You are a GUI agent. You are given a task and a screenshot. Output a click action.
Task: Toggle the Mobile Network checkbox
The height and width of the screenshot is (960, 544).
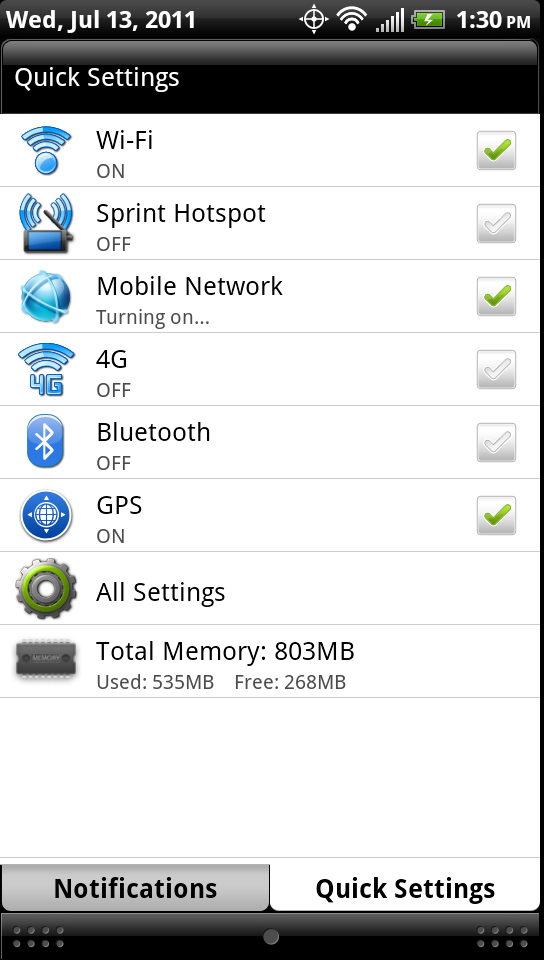[496, 296]
